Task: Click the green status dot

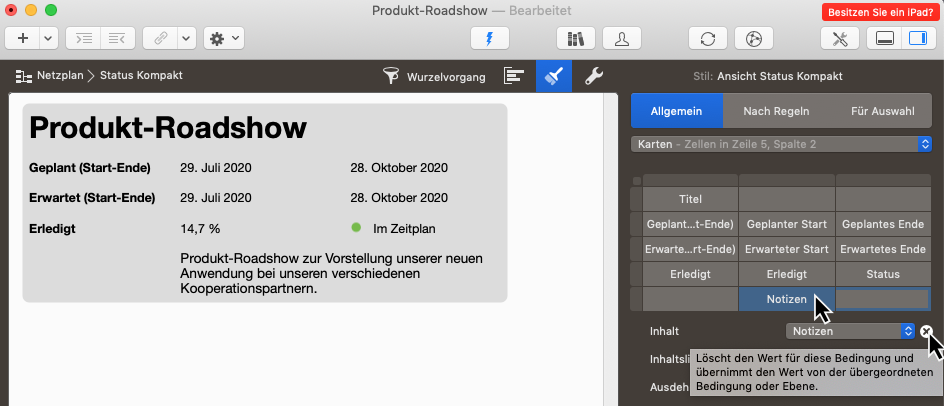Action: point(356,228)
